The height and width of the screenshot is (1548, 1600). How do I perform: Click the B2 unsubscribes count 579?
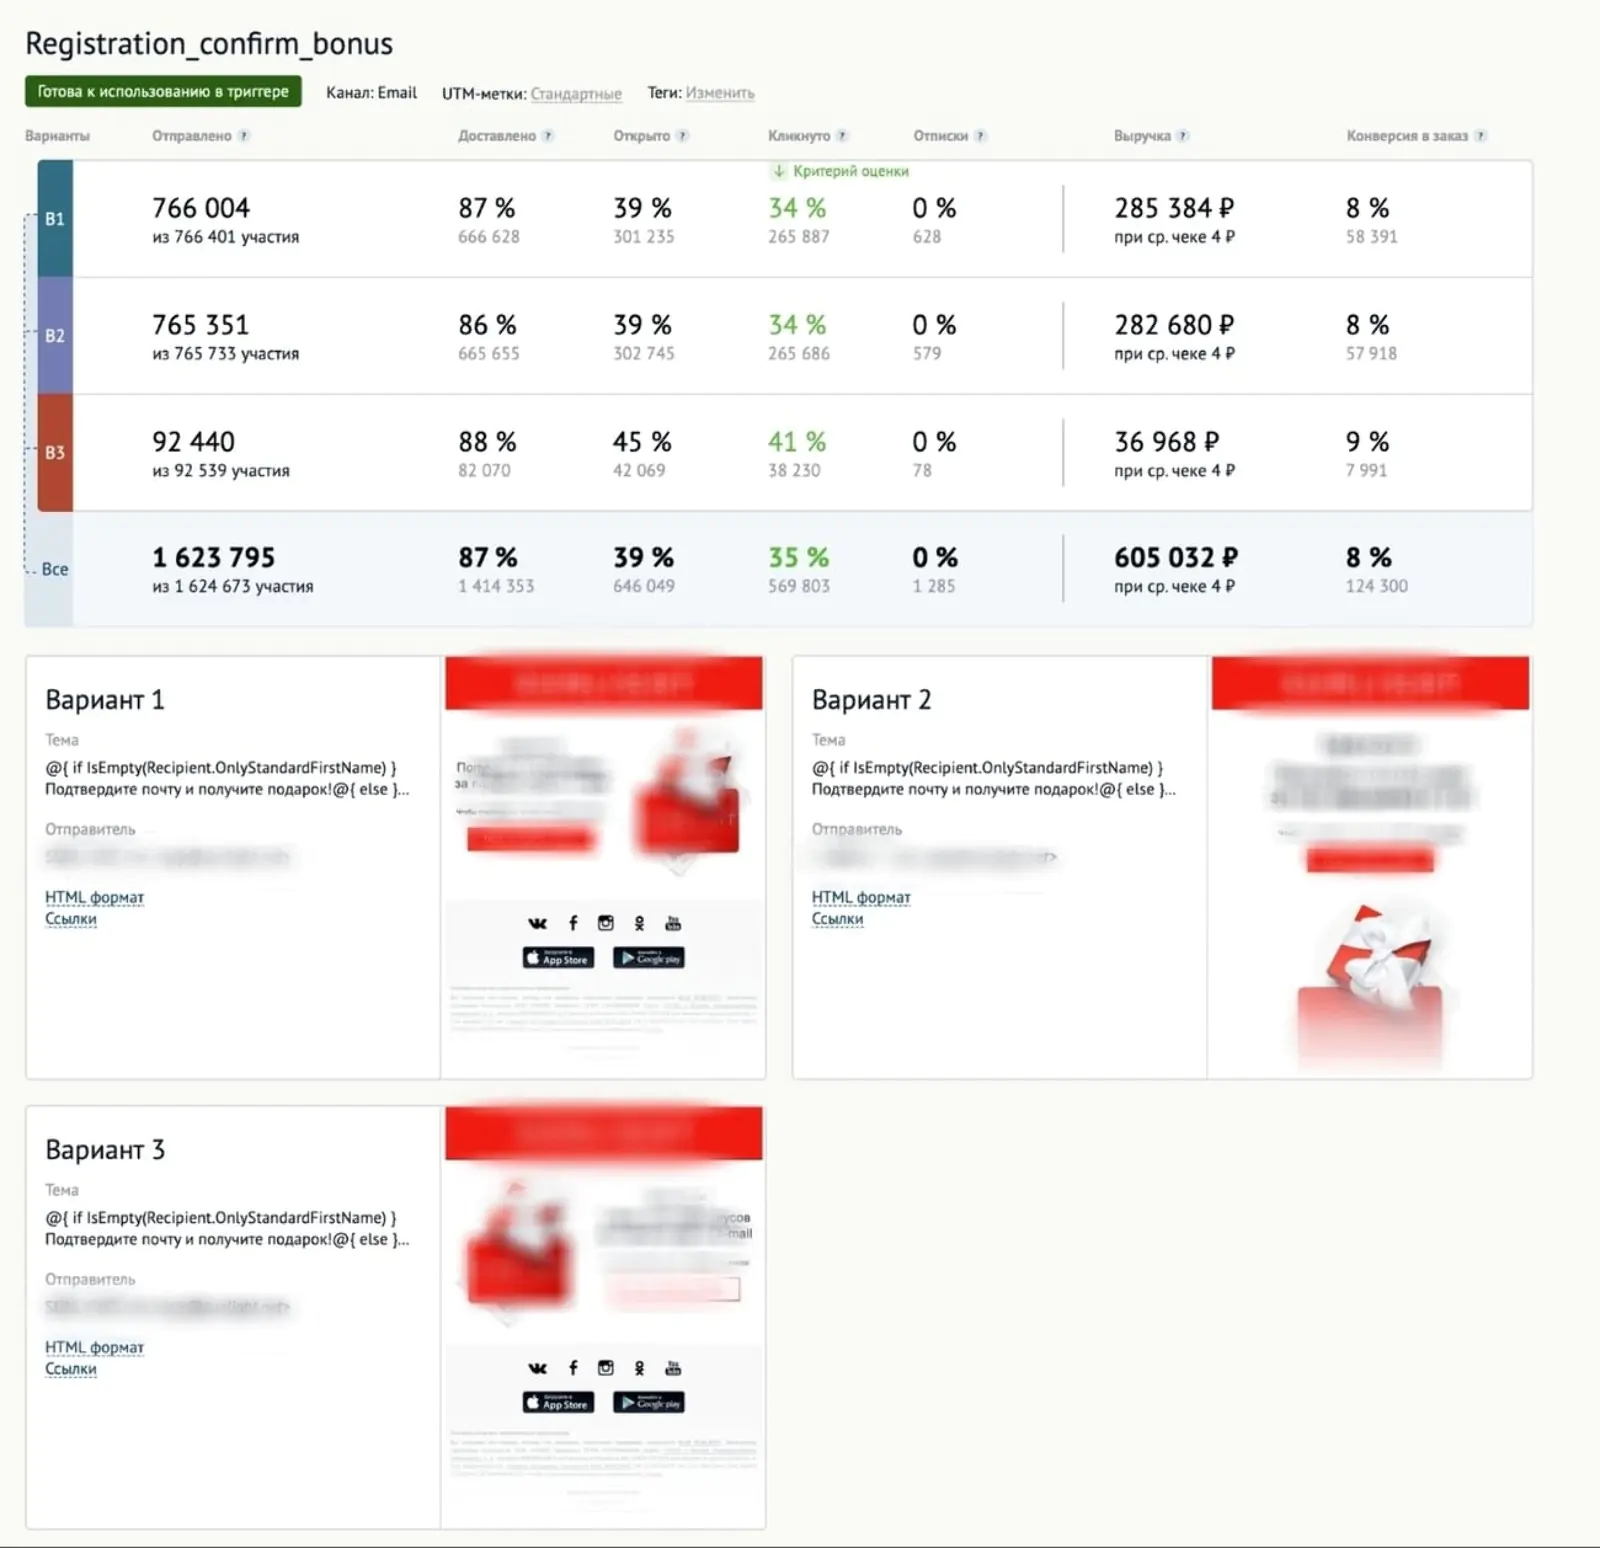pyautogui.click(x=927, y=354)
